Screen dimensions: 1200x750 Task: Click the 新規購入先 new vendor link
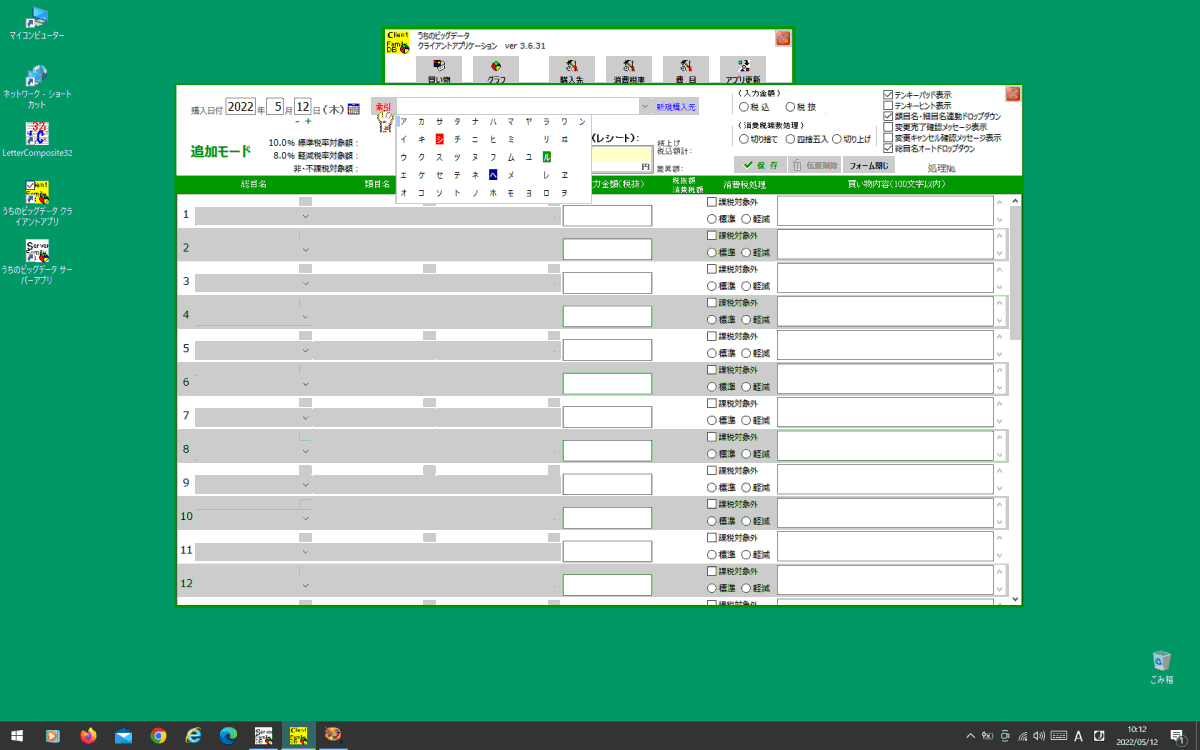(676, 106)
